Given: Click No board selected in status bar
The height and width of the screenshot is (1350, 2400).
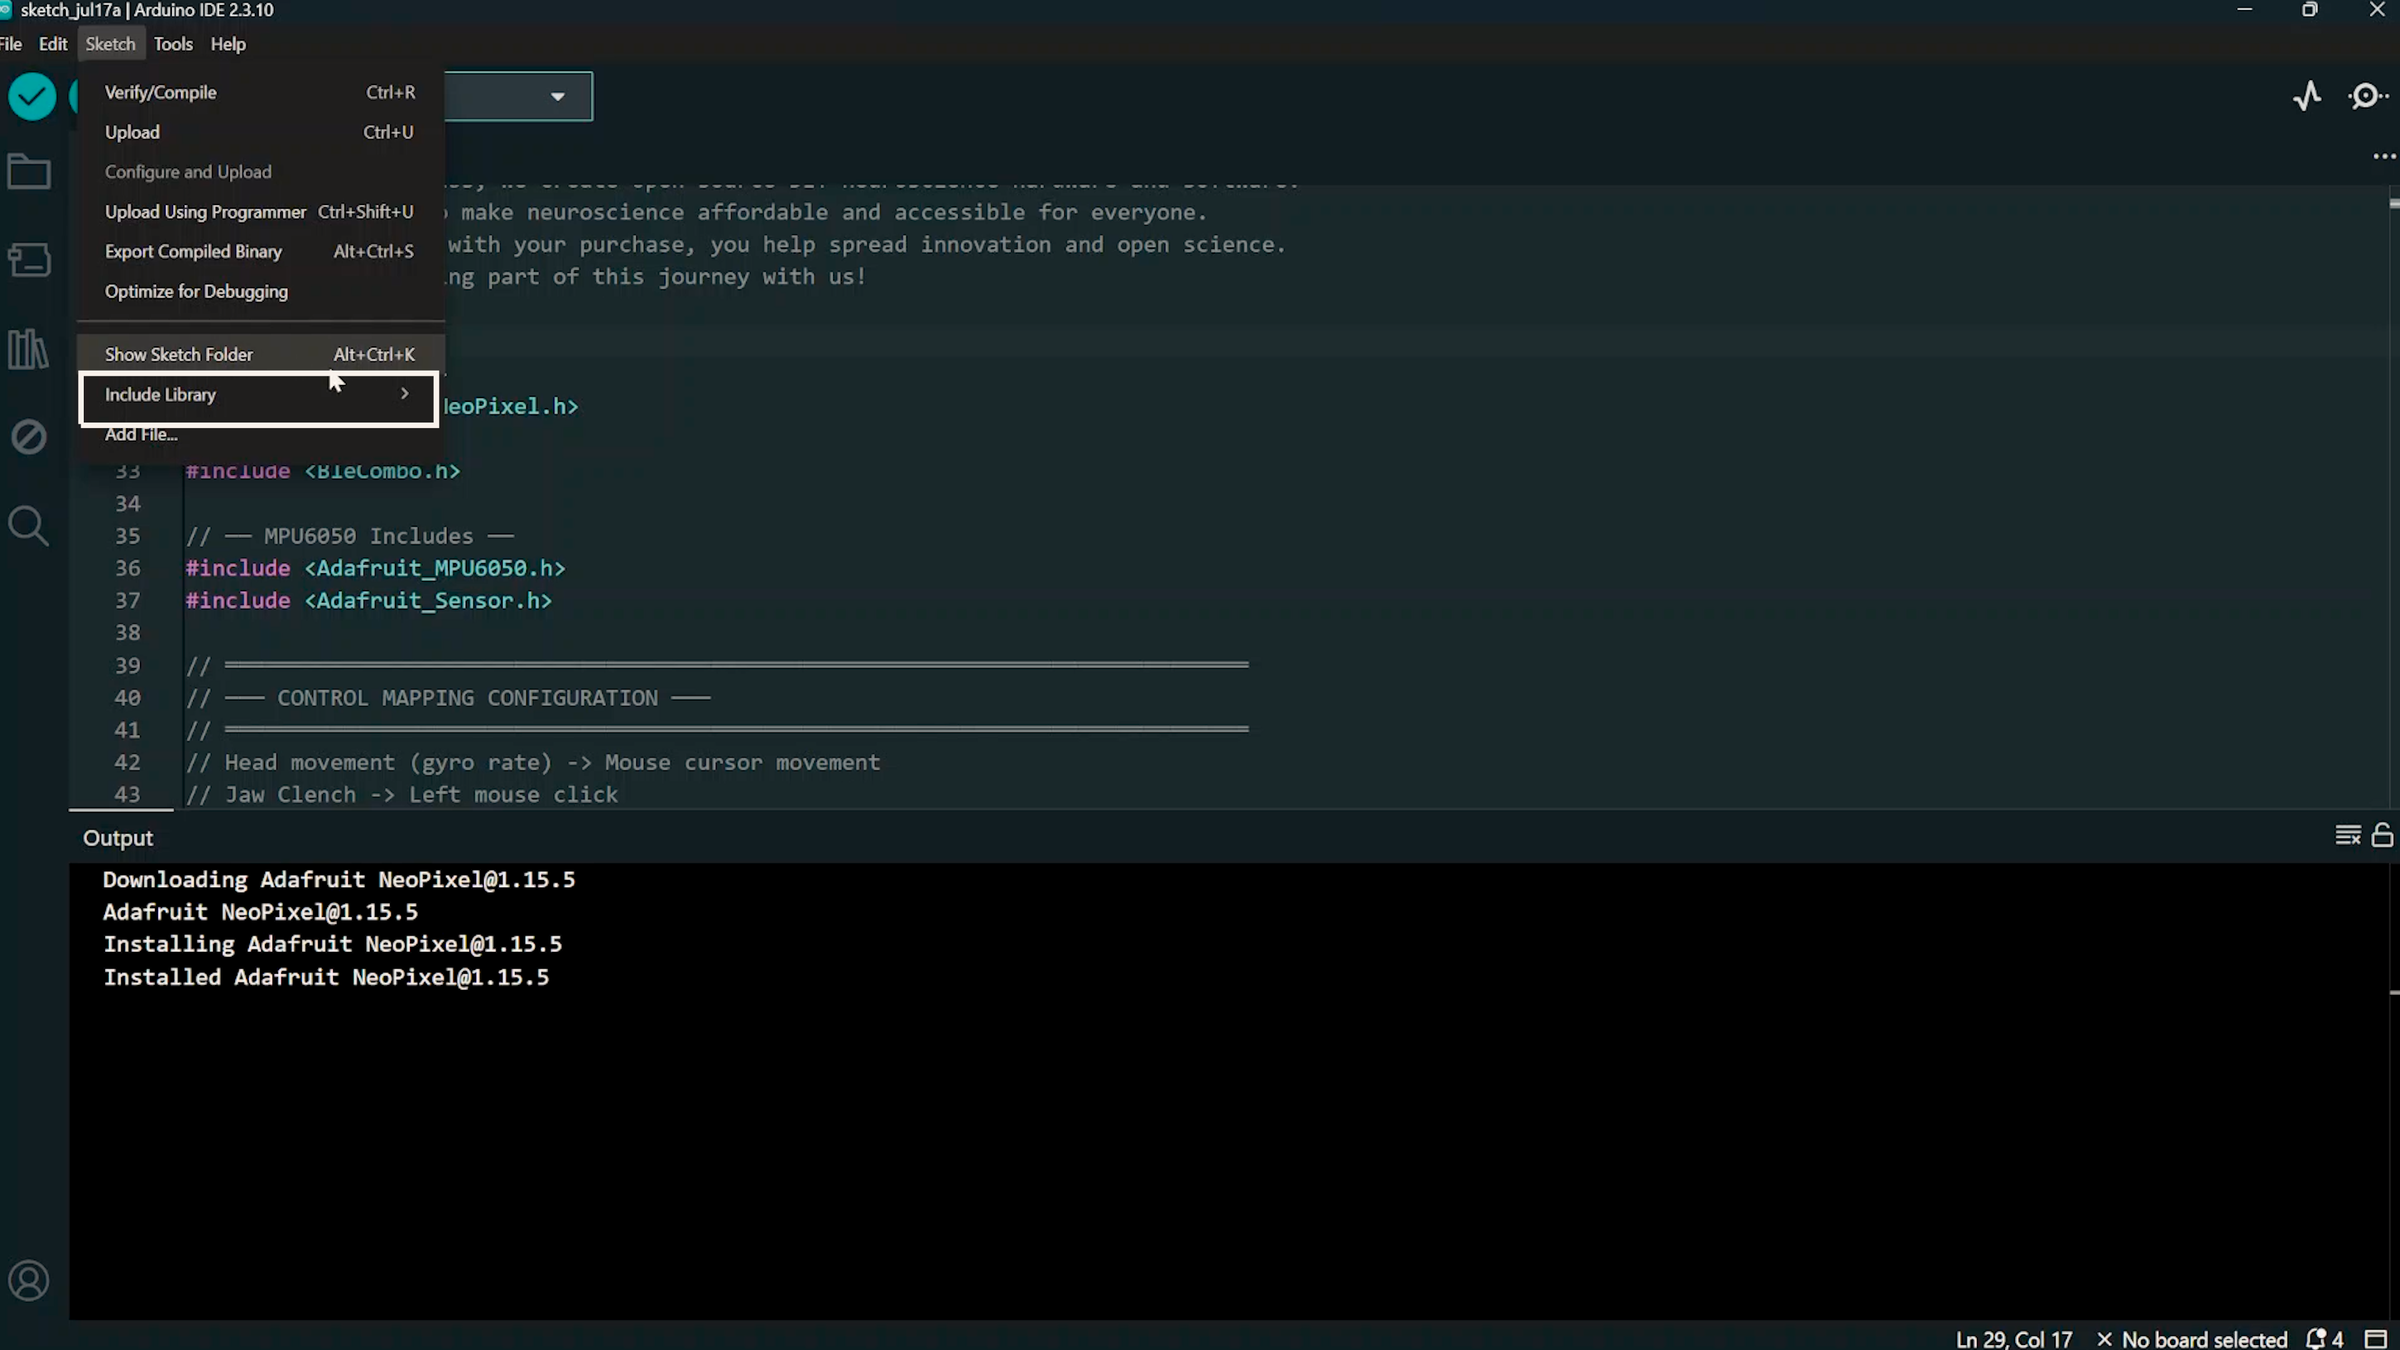Looking at the screenshot, I should click(x=2192, y=1339).
